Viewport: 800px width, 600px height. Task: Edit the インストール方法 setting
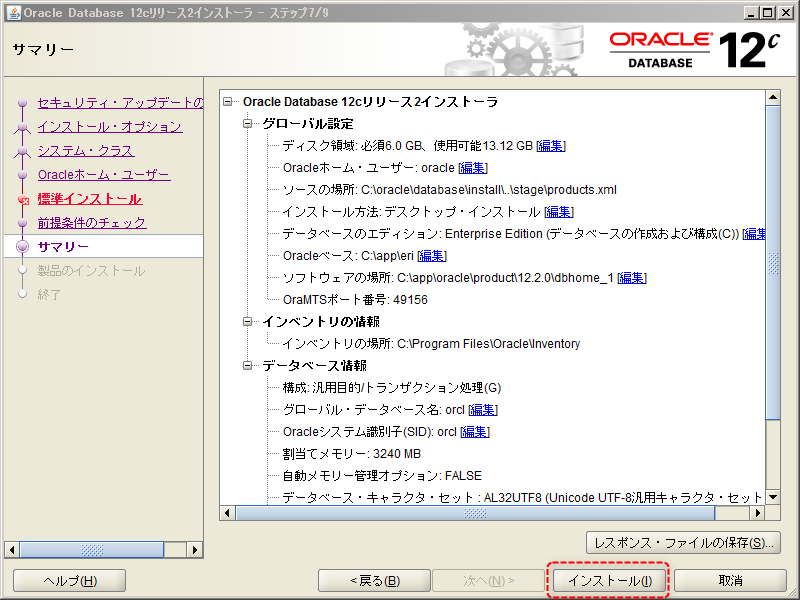click(x=558, y=211)
